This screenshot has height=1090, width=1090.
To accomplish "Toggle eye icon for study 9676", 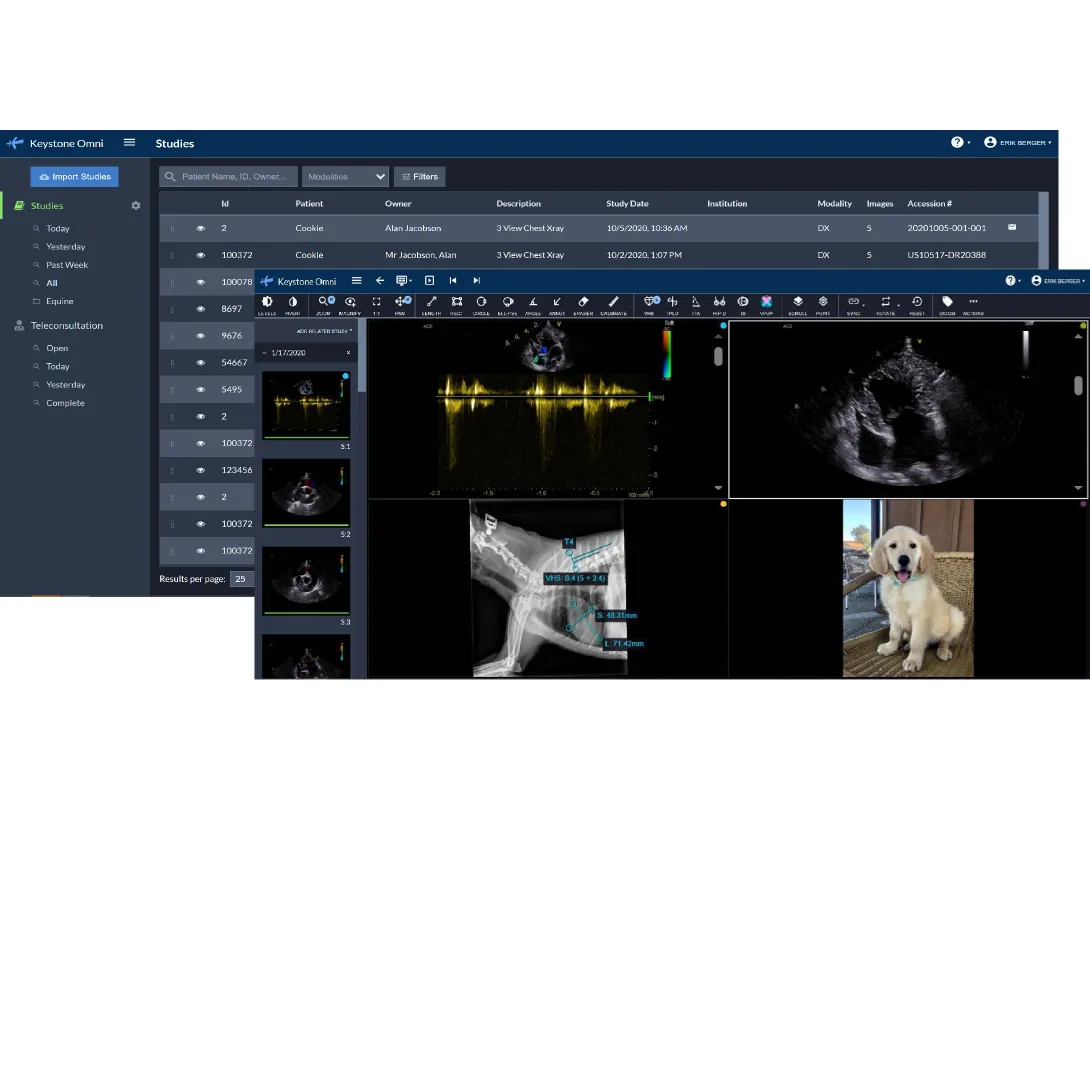I will [x=200, y=336].
